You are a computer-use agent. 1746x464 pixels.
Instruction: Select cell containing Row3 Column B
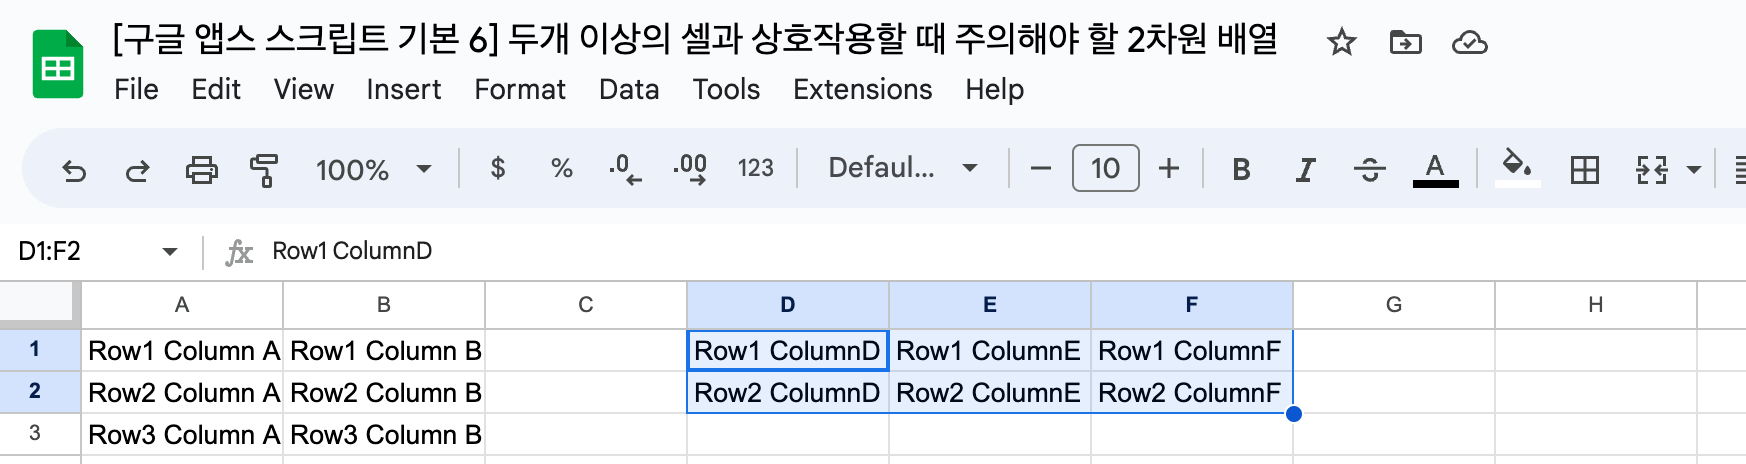(384, 435)
